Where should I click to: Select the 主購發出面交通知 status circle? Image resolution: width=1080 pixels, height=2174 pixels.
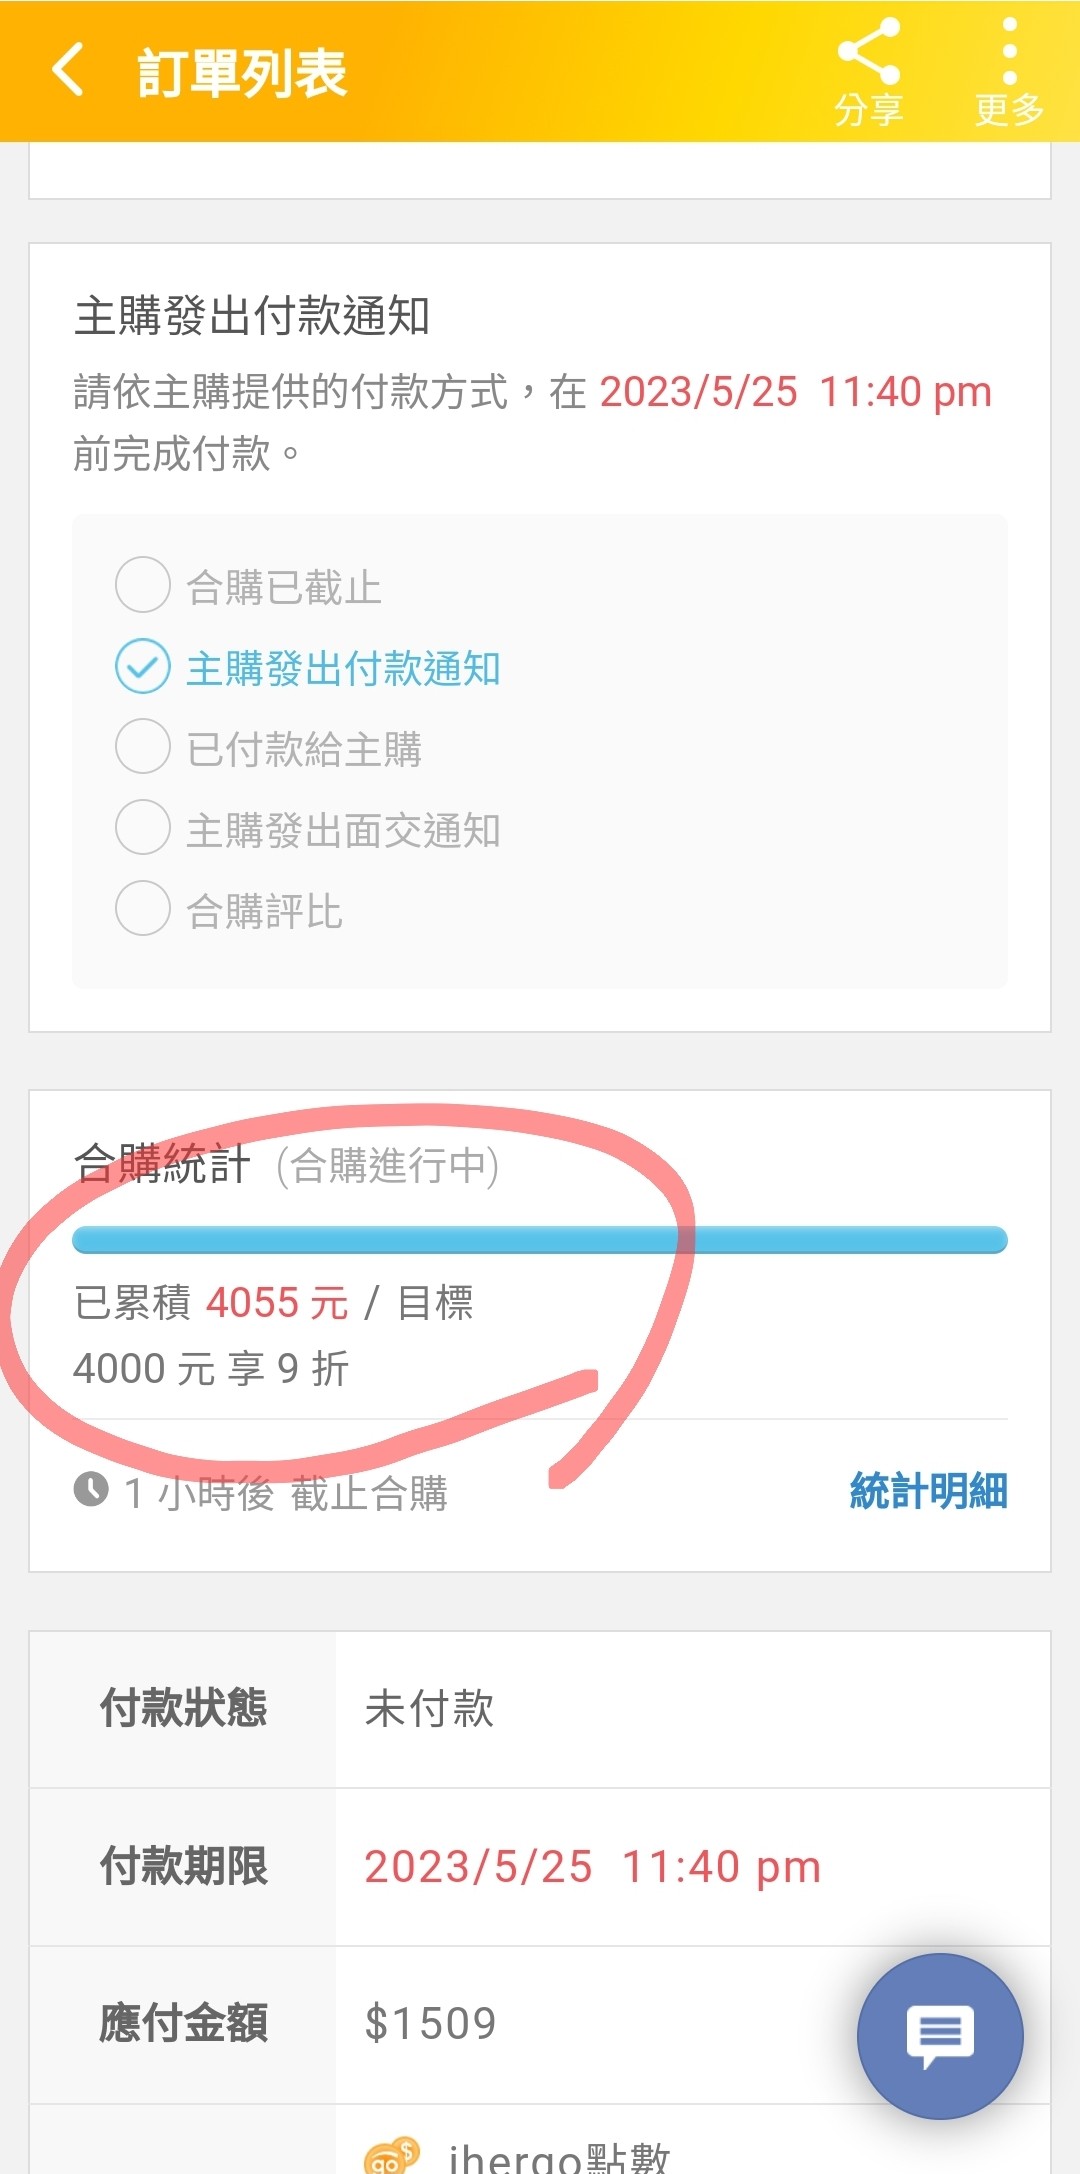point(143,828)
